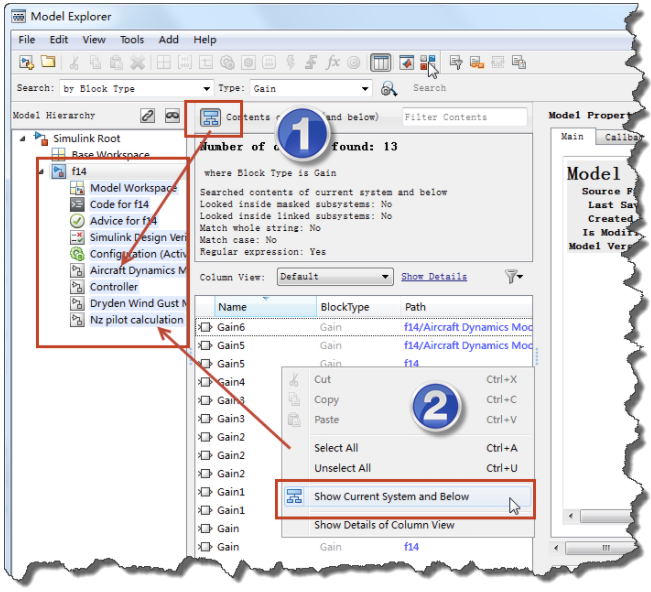
Task: Click the bottom horizontal scrollbar thumb
Action: [x=601, y=548]
